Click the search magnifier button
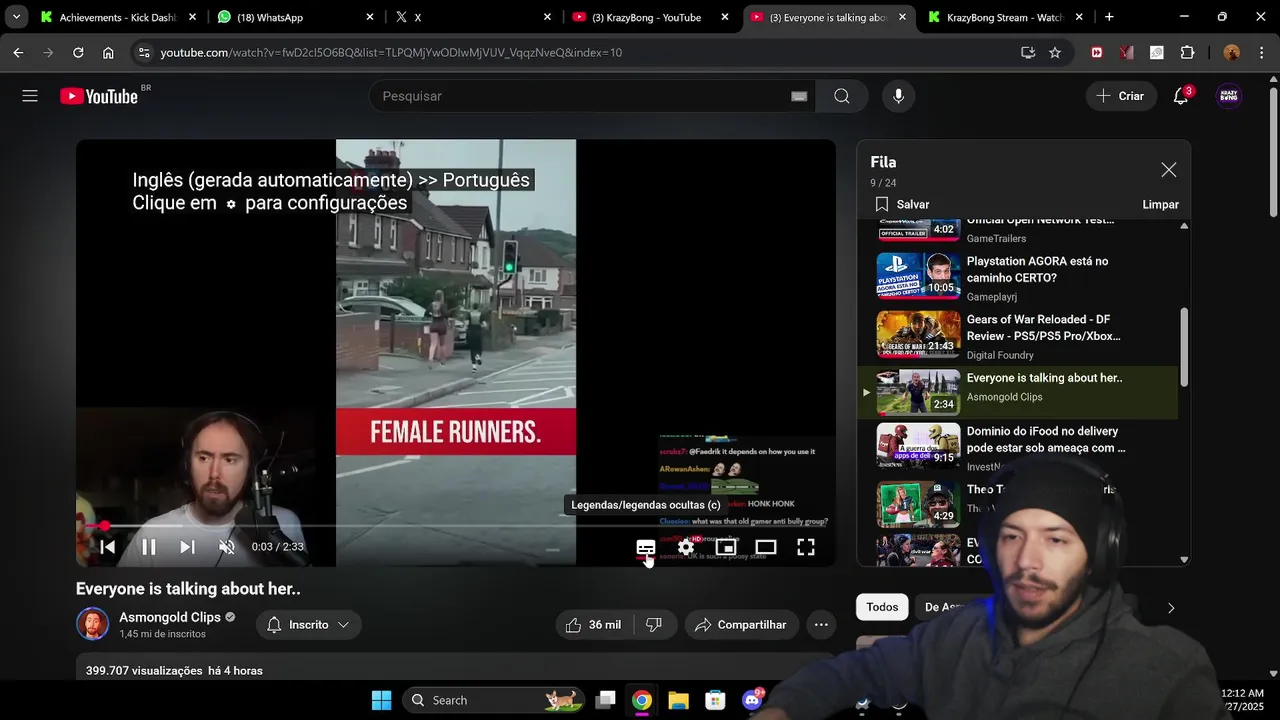 (842, 96)
